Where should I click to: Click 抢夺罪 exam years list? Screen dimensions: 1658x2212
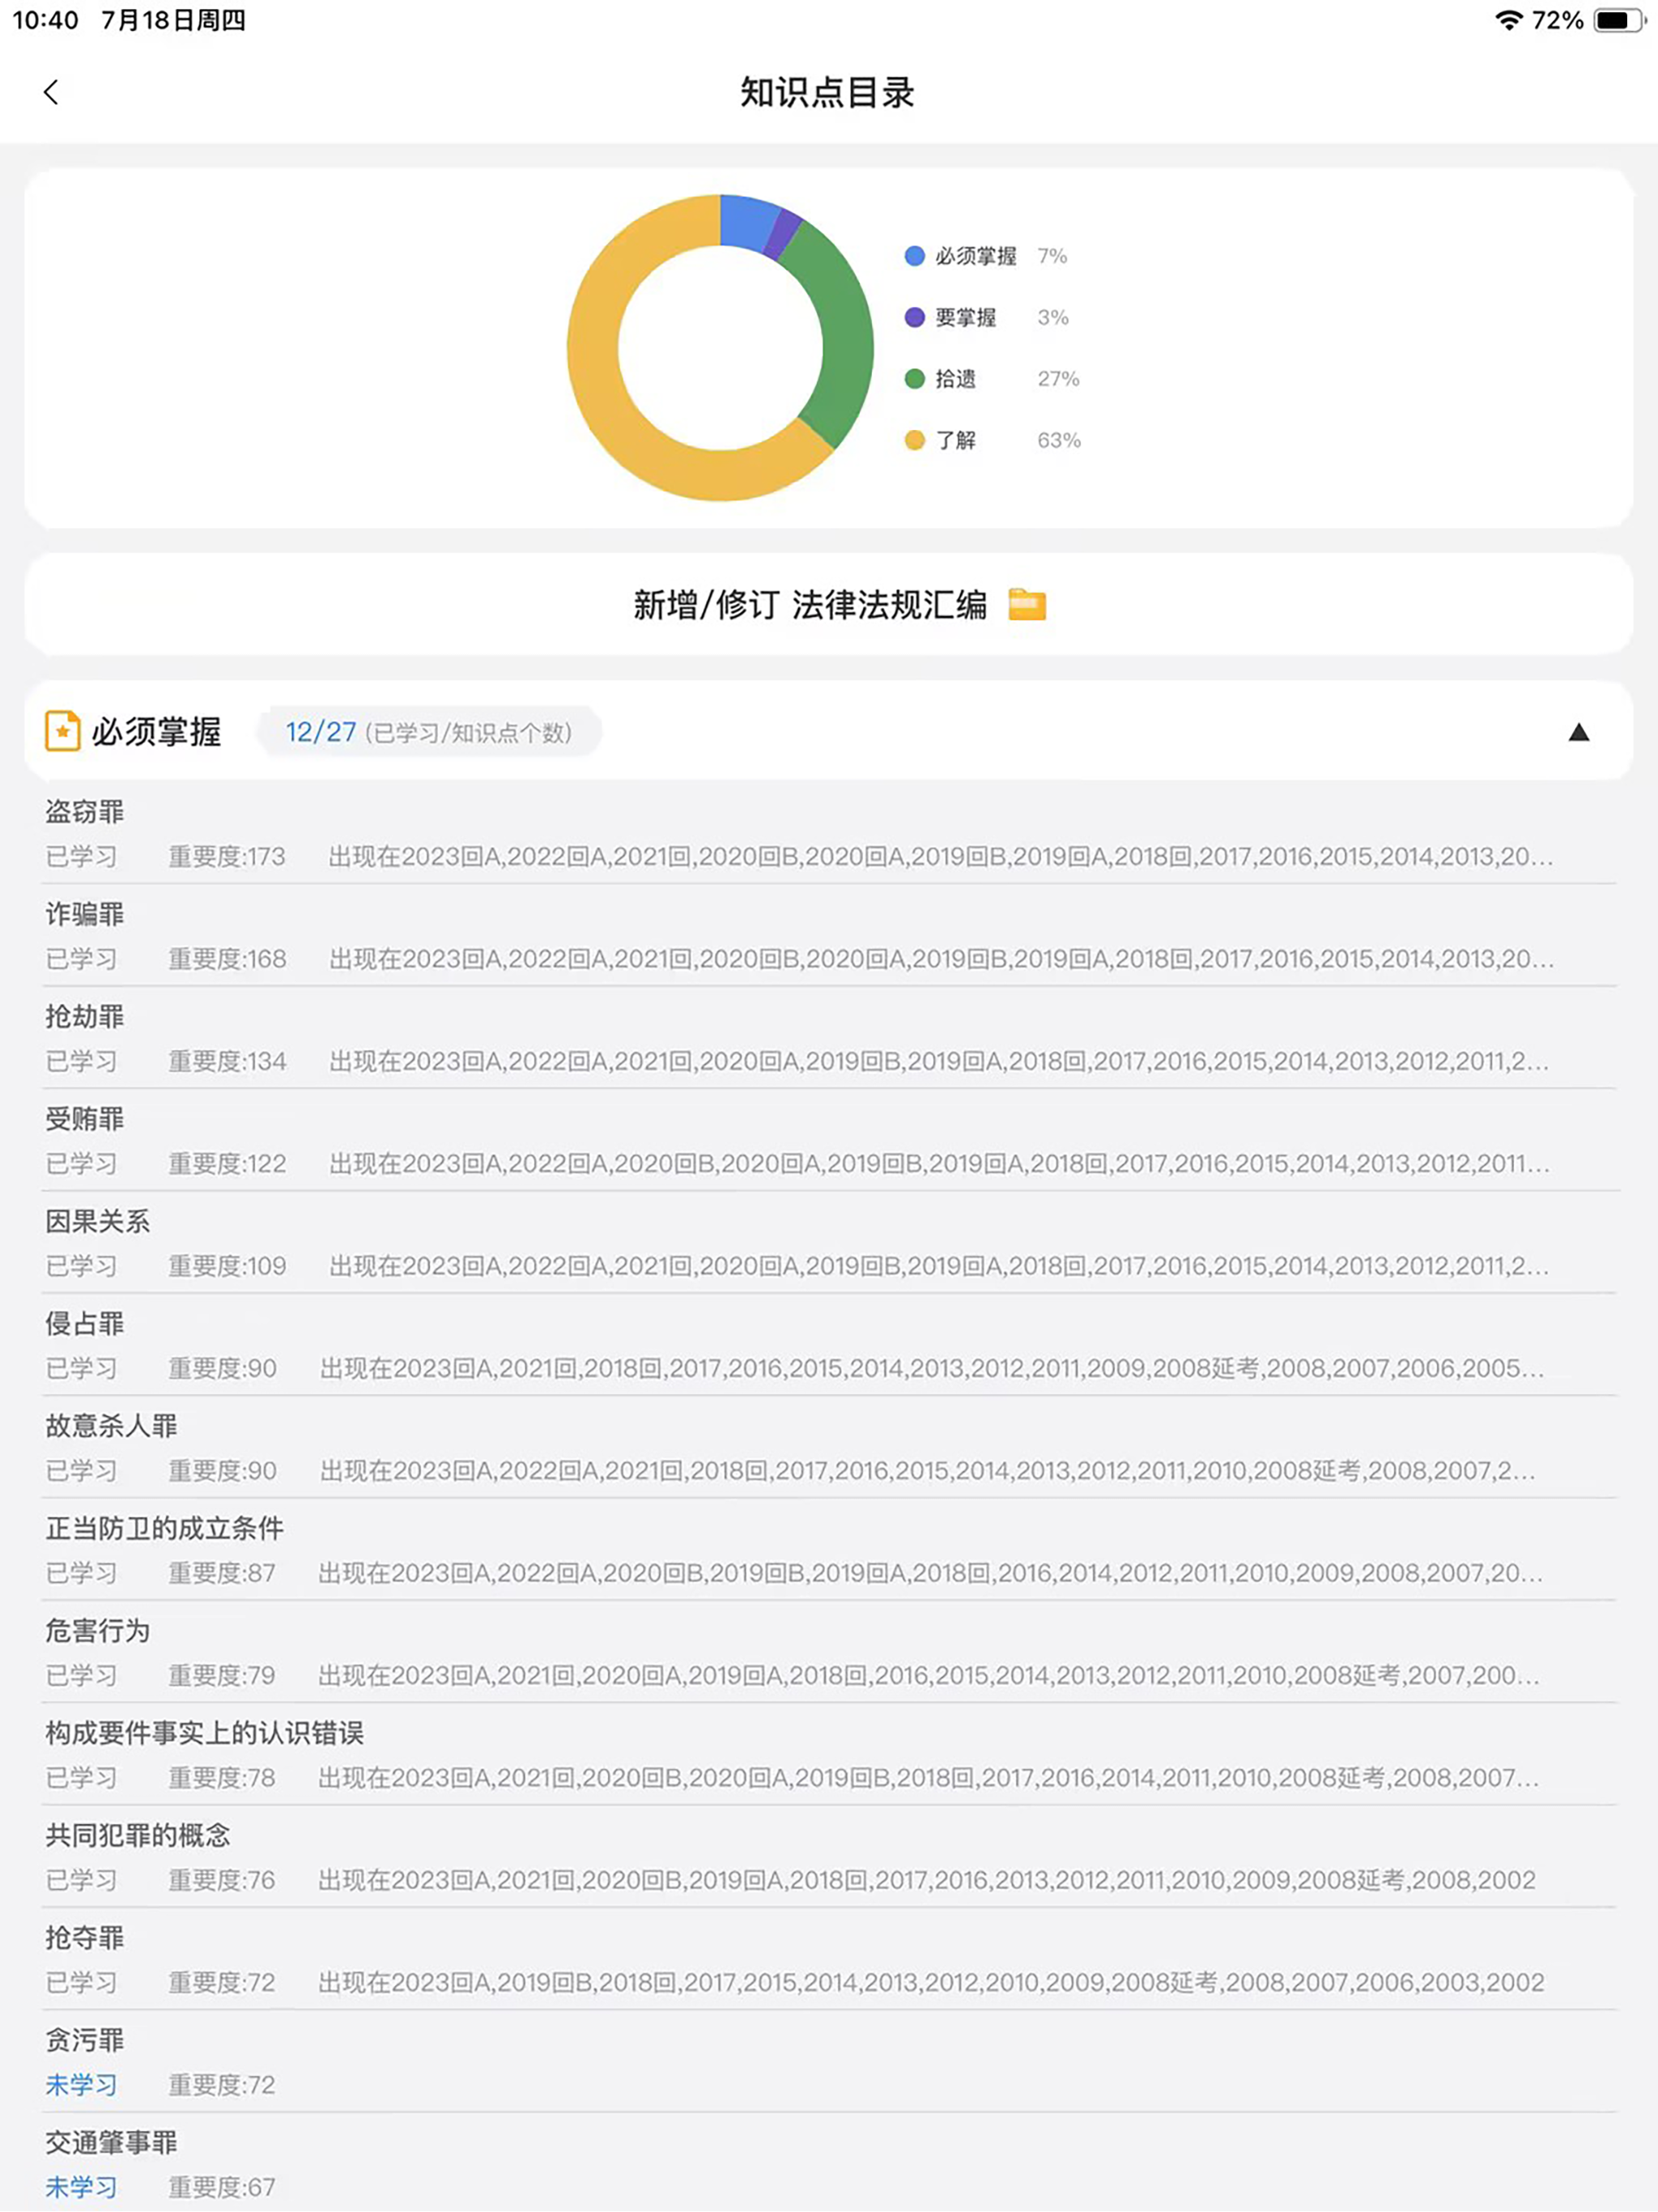[x=931, y=1983]
